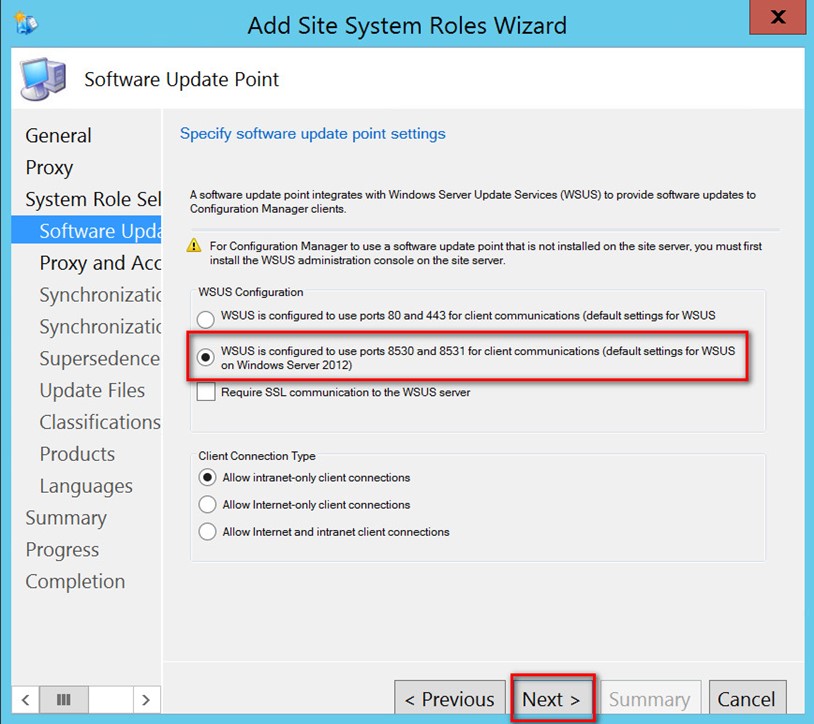Open Proxy and Account Settings step
Image resolution: width=814 pixels, height=724 pixels.
[x=100, y=263]
